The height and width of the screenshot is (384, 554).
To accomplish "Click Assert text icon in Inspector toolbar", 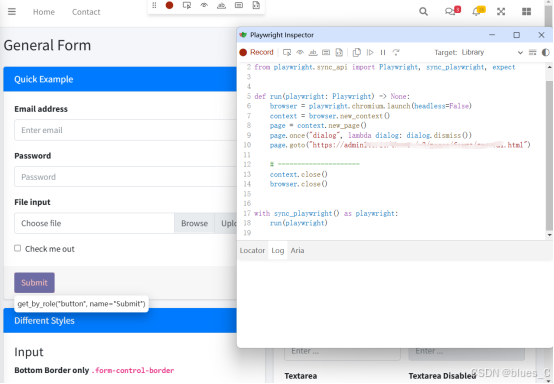I will coord(313,52).
